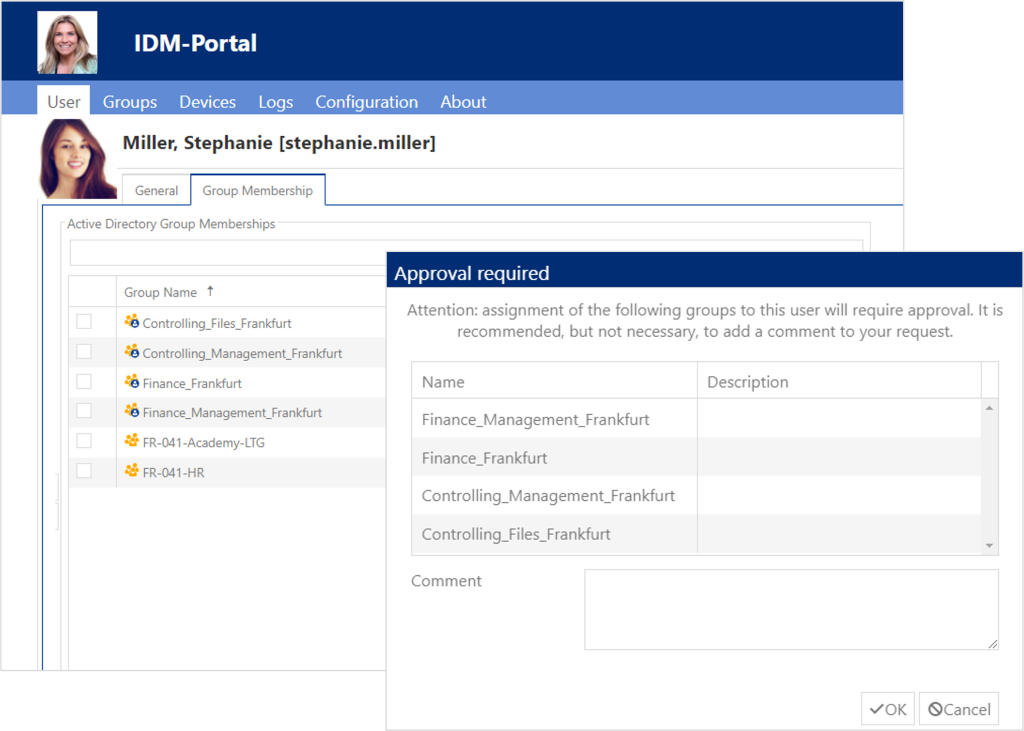Click the FR-041-HR group name

pos(173,472)
